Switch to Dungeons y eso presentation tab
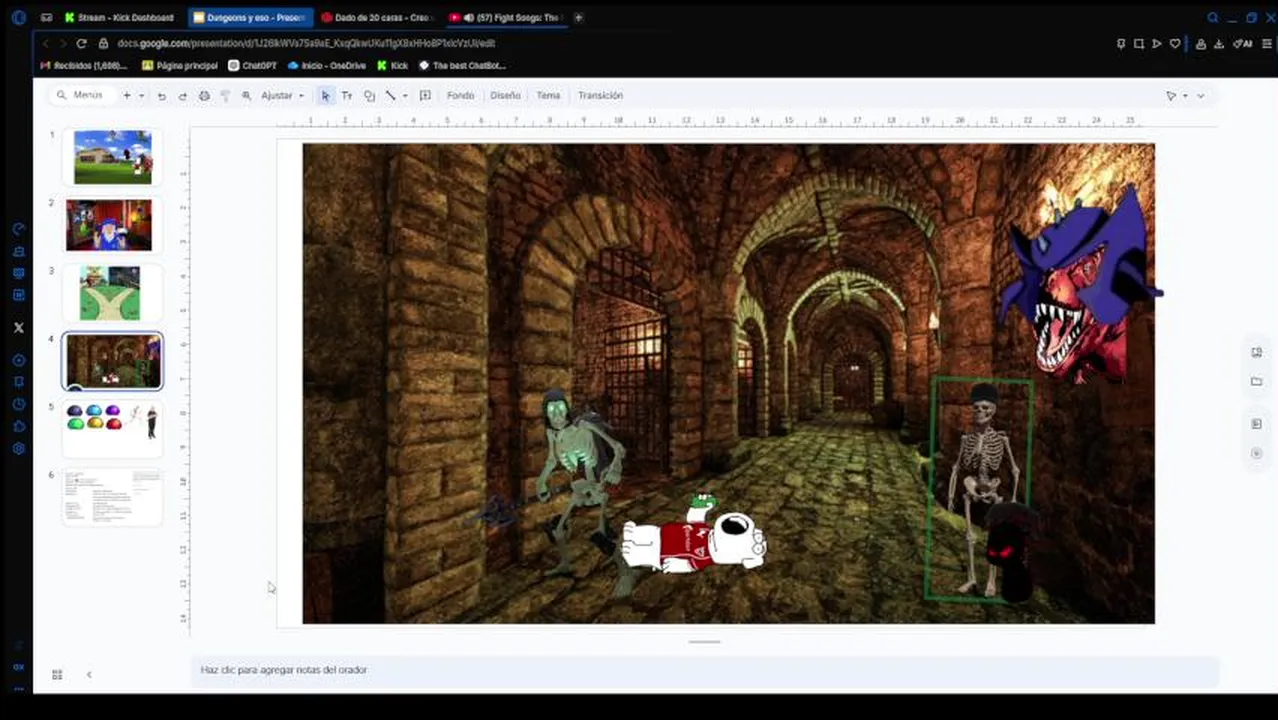 pyautogui.click(x=250, y=18)
